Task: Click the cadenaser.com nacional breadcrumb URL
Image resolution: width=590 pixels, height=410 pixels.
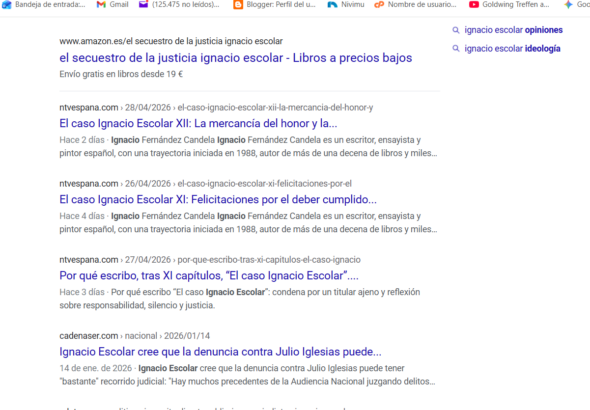Action: 134,336
